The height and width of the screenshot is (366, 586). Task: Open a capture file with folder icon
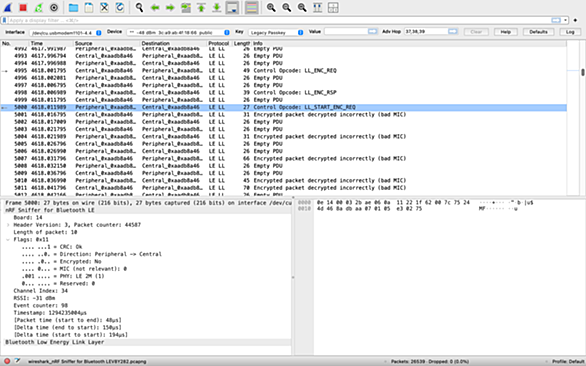(73, 7)
